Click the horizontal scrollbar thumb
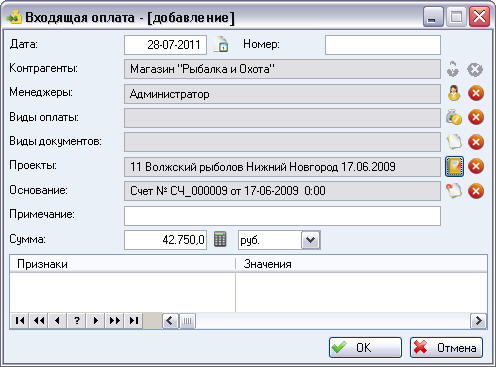 (x=187, y=321)
